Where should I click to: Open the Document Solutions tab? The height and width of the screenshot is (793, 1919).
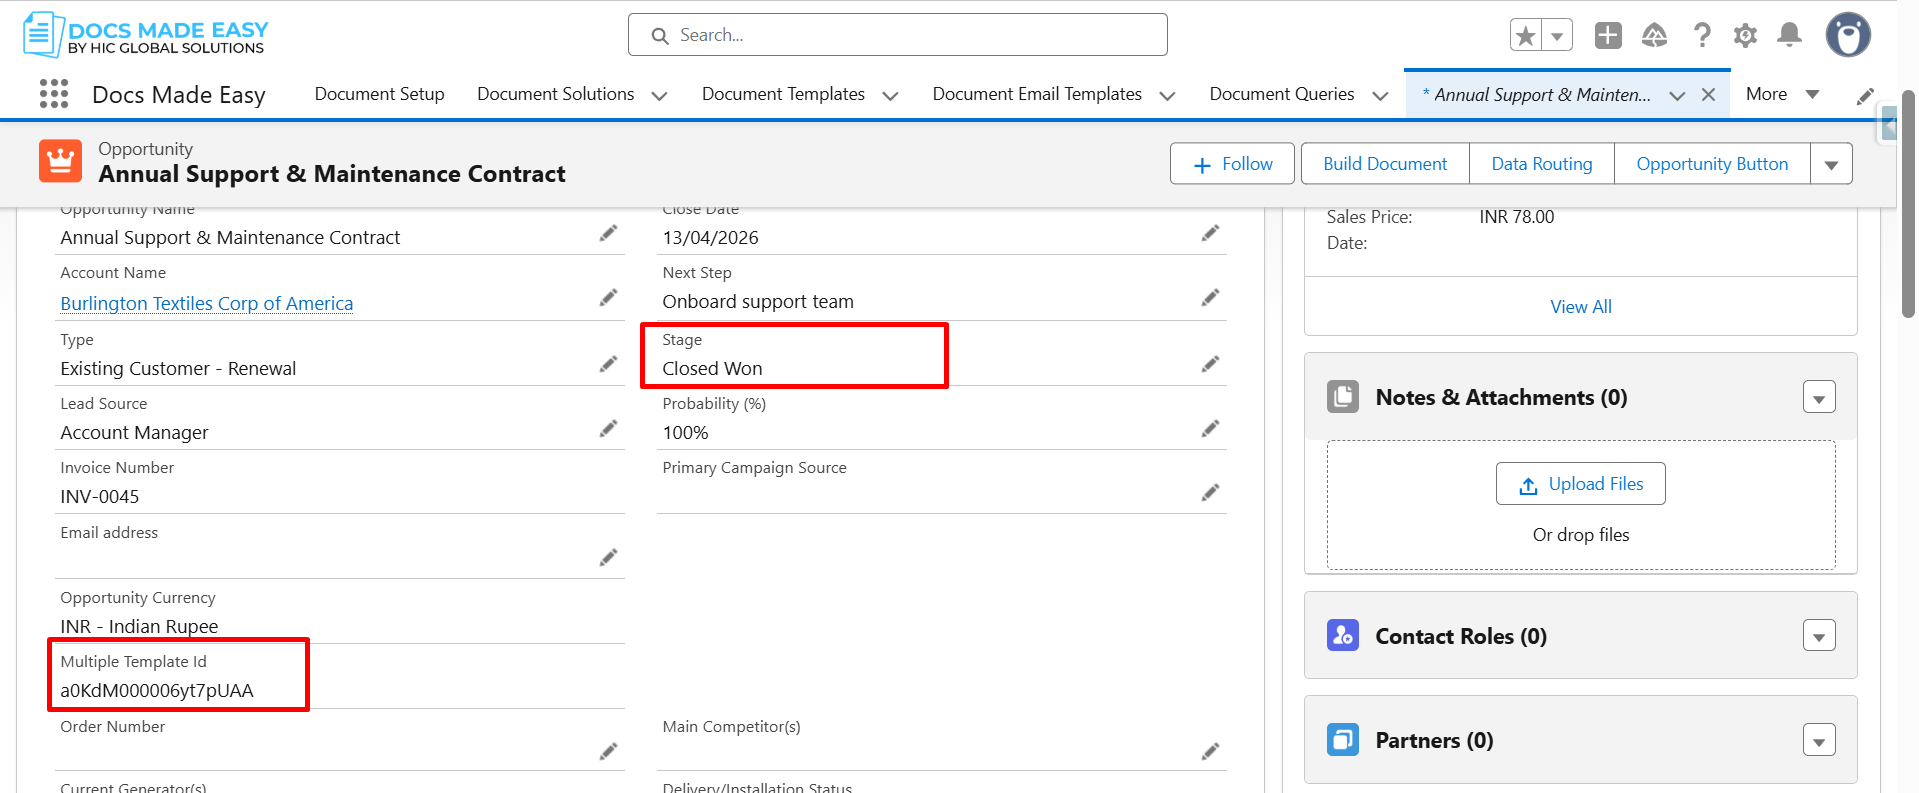(556, 94)
